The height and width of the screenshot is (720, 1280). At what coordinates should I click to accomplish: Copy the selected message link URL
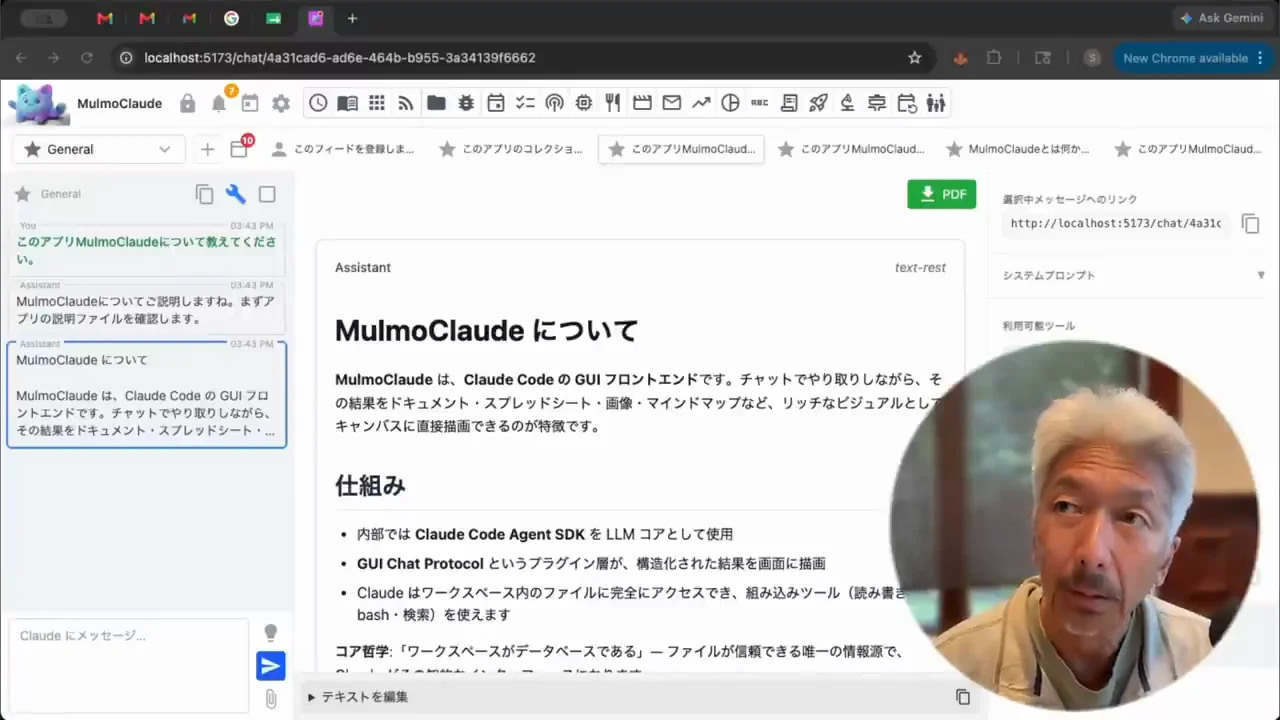pos(1251,224)
